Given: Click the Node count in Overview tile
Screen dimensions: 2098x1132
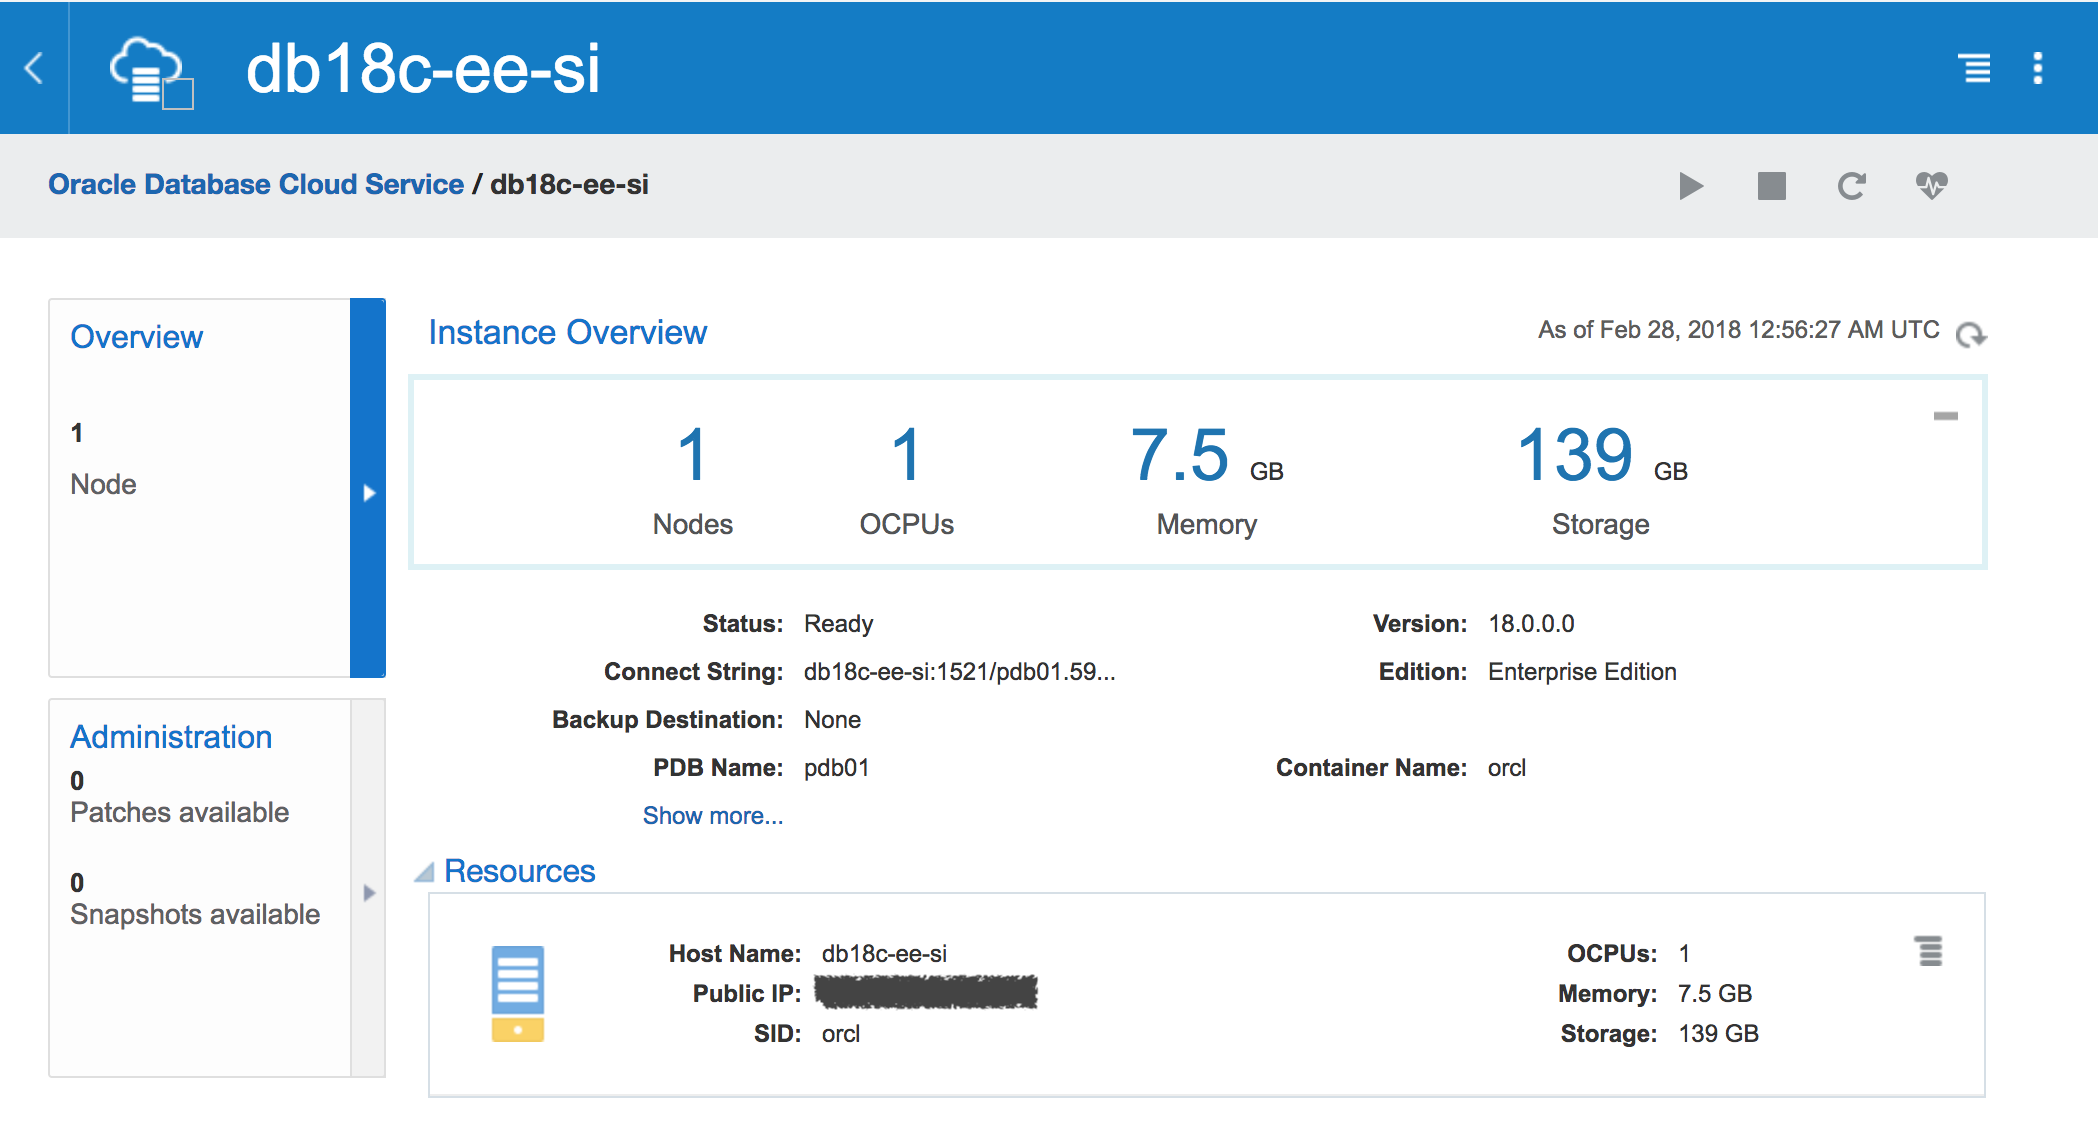Looking at the screenshot, I should point(77,433).
